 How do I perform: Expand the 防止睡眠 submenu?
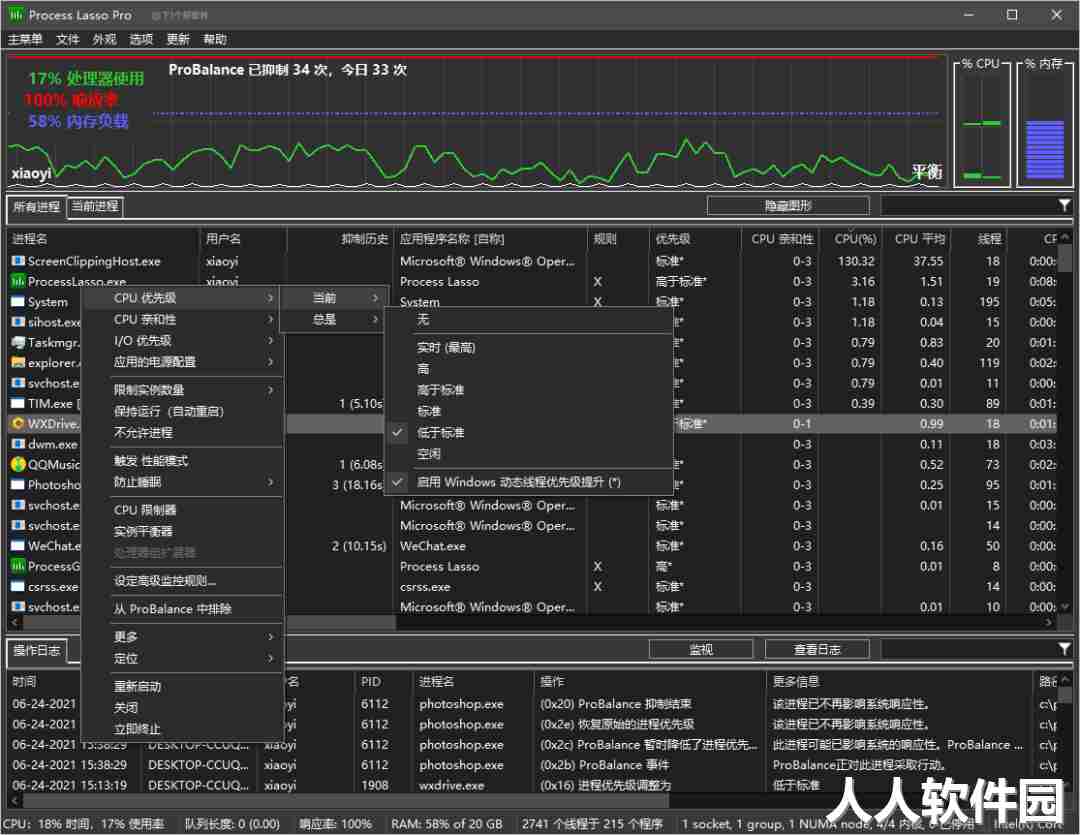click(183, 482)
